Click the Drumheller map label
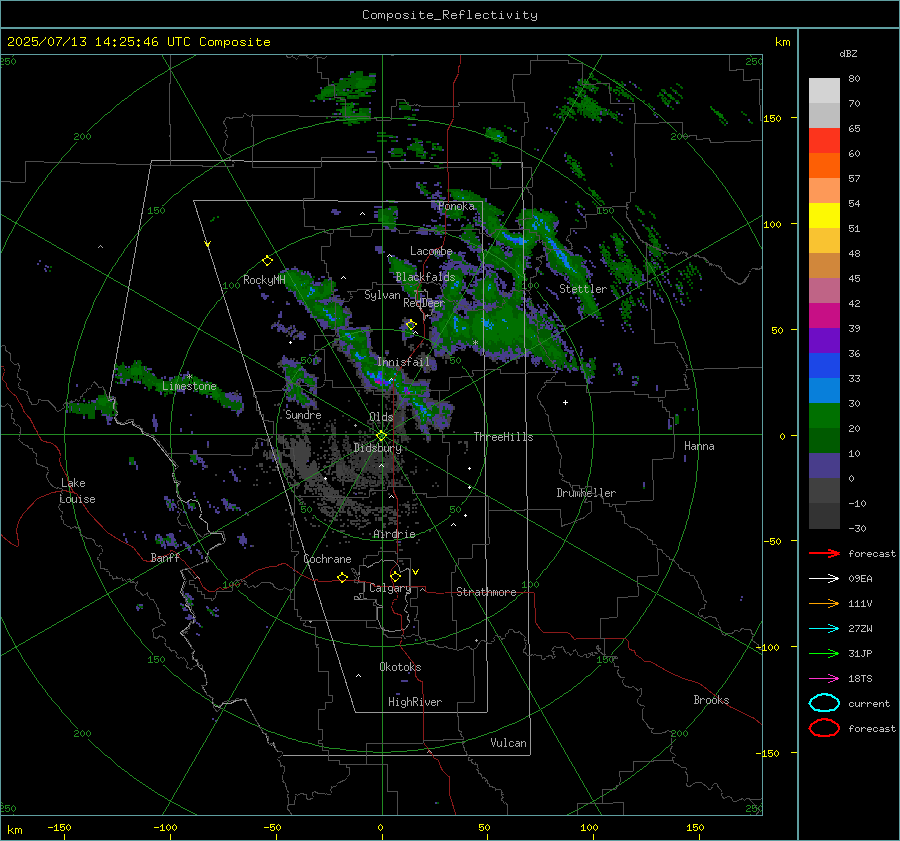Viewport: 900px width, 841px height. pyautogui.click(x=586, y=493)
